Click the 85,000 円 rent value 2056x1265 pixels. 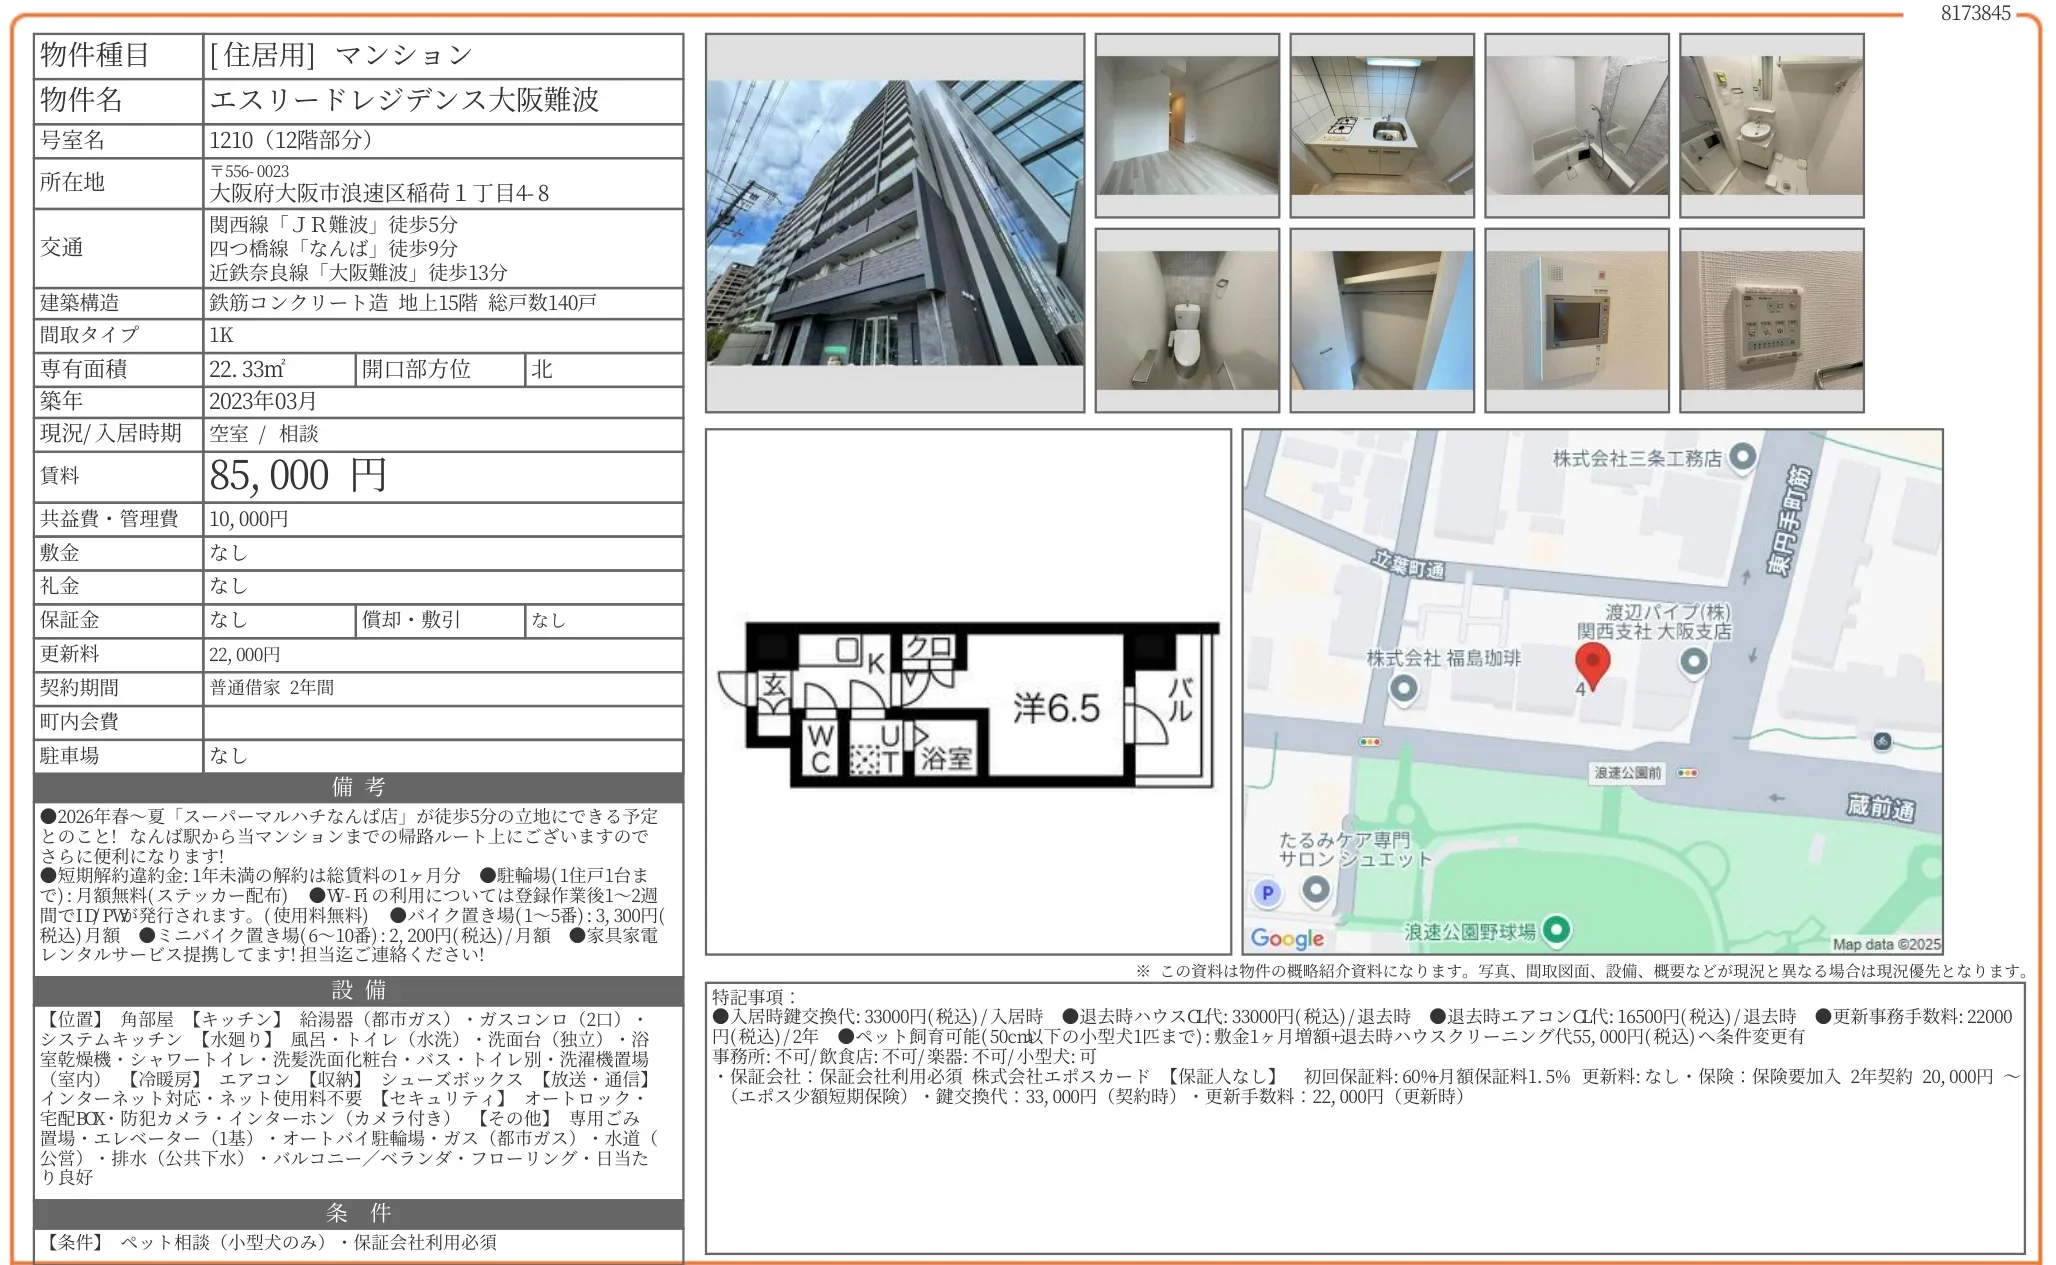tap(298, 476)
